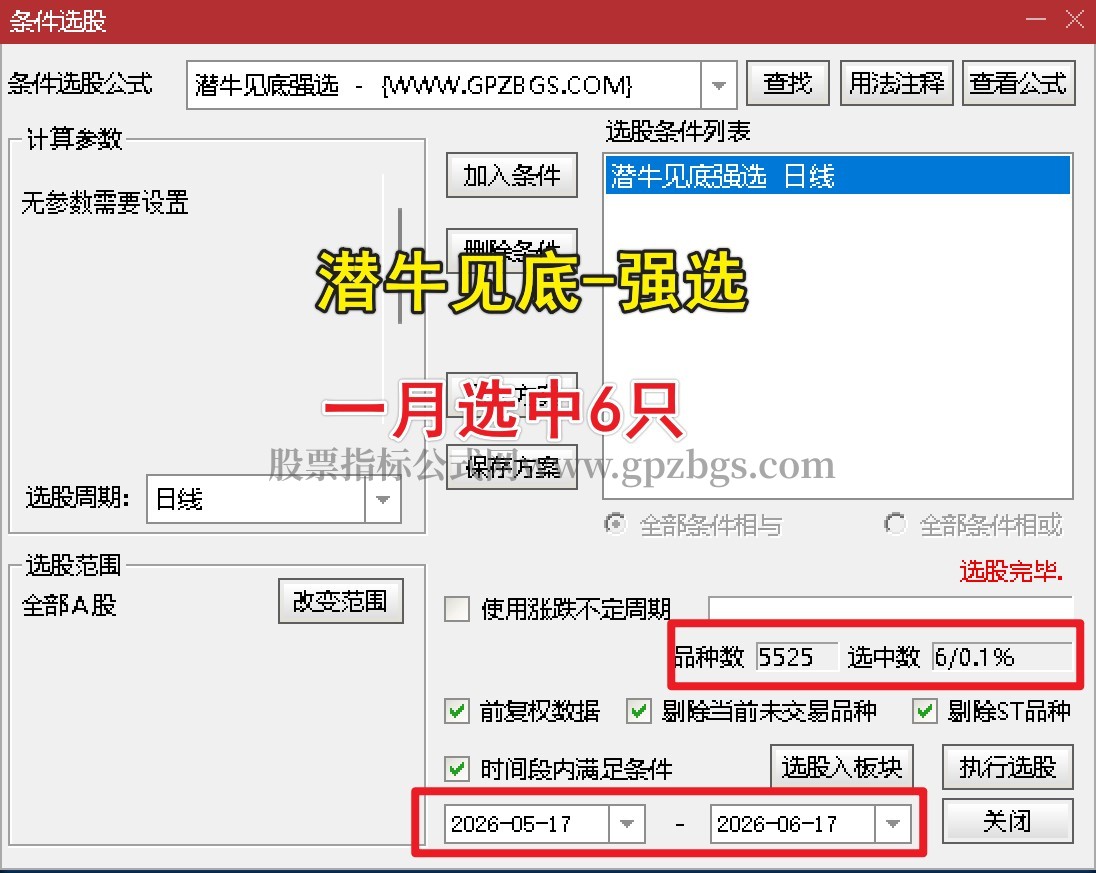Disable 时间段内满足条件 checkbox
Viewport: 1096px width, 873px height.
pyautogui.click(x=457, y=769)
